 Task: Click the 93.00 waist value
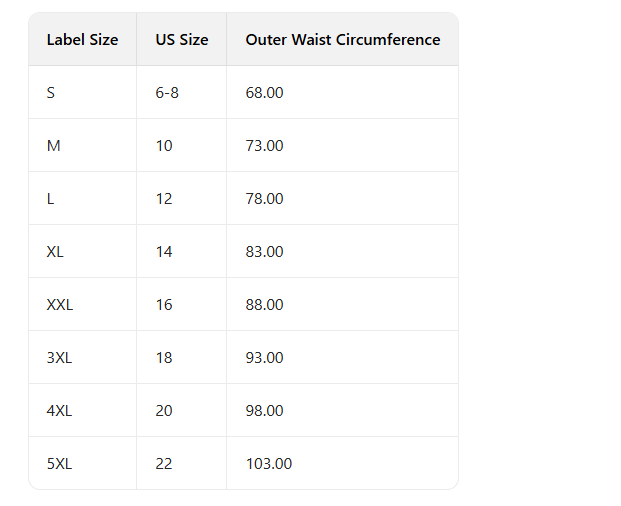point(264,358)
